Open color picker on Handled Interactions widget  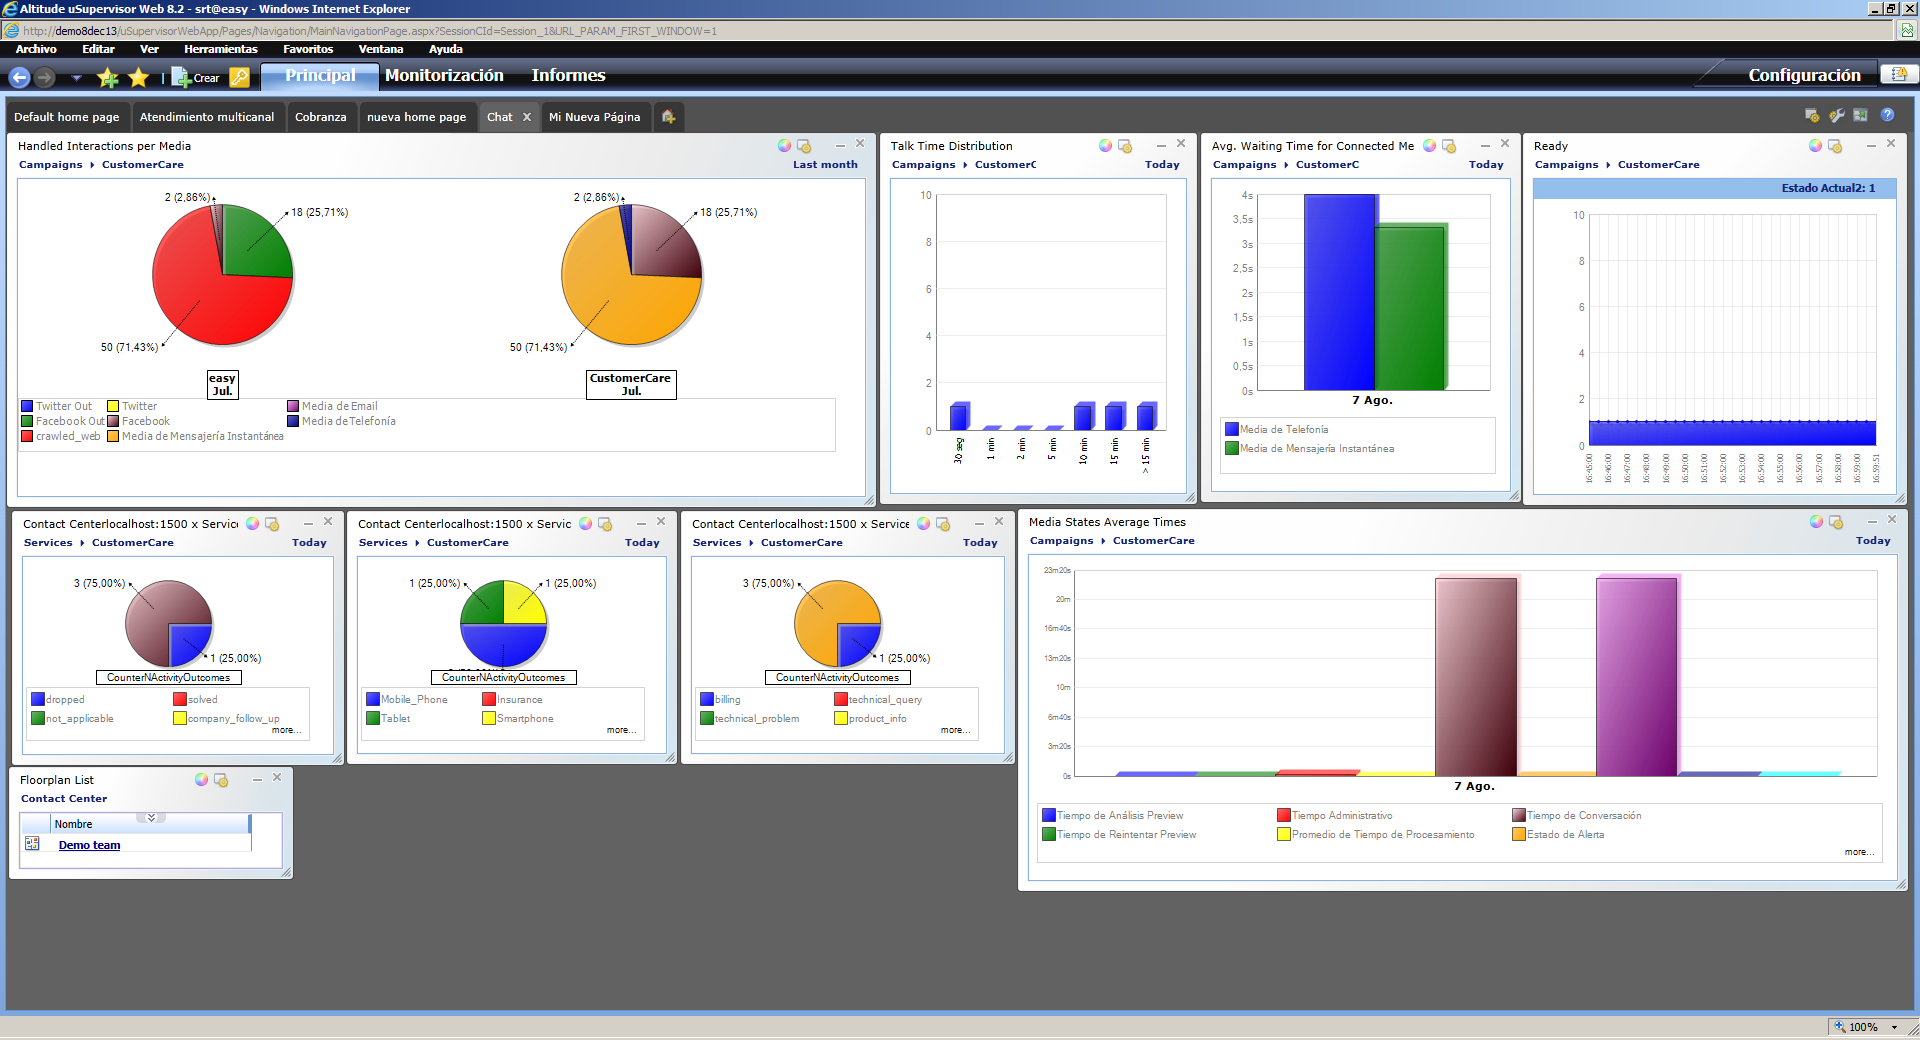click(x=784, y=146)
